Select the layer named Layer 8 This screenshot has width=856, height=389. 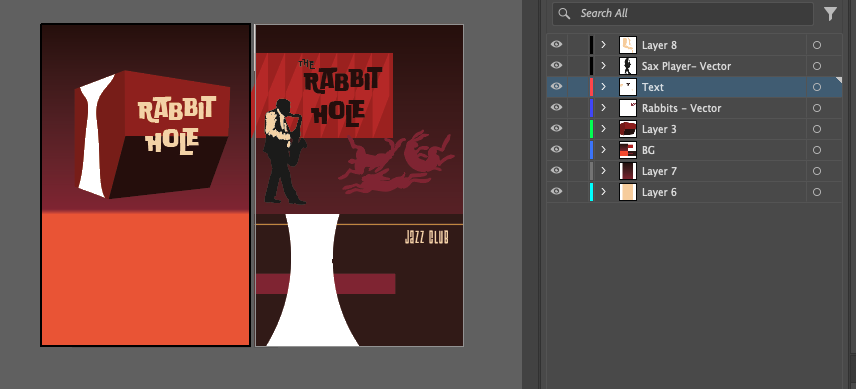[x=659, y=45]
